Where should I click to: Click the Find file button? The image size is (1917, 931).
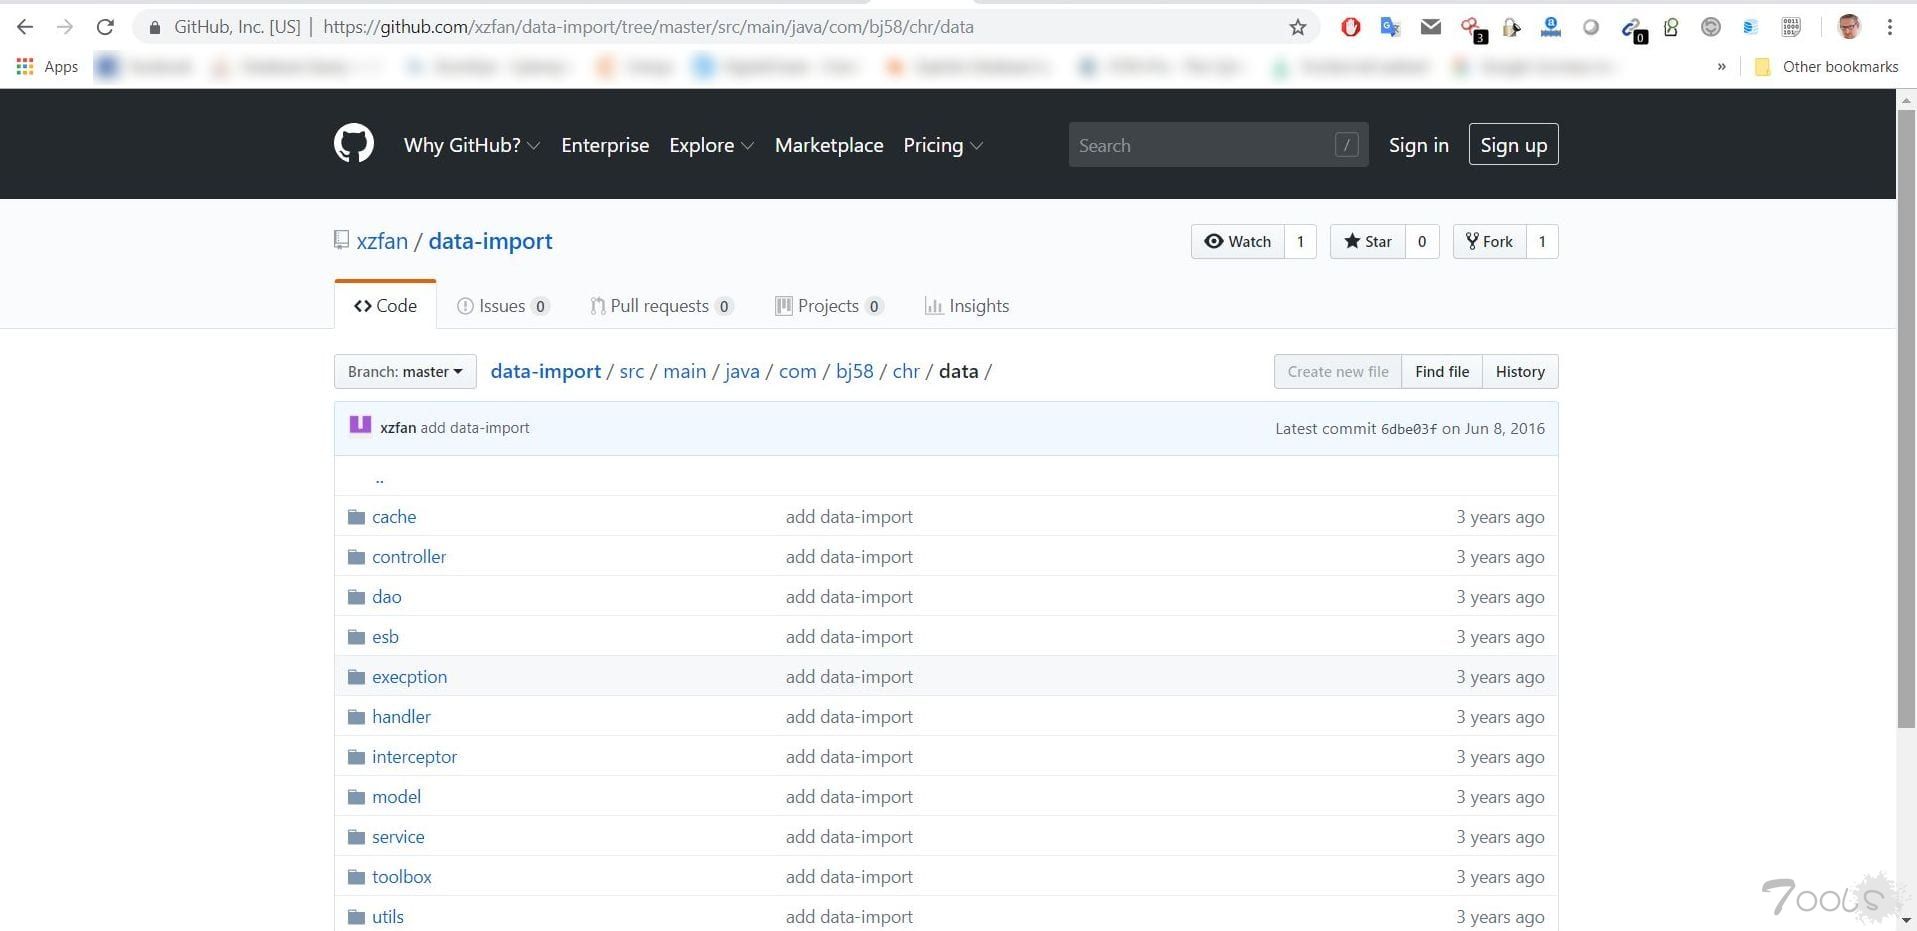pyautogui.click(x=1441, y=371)
